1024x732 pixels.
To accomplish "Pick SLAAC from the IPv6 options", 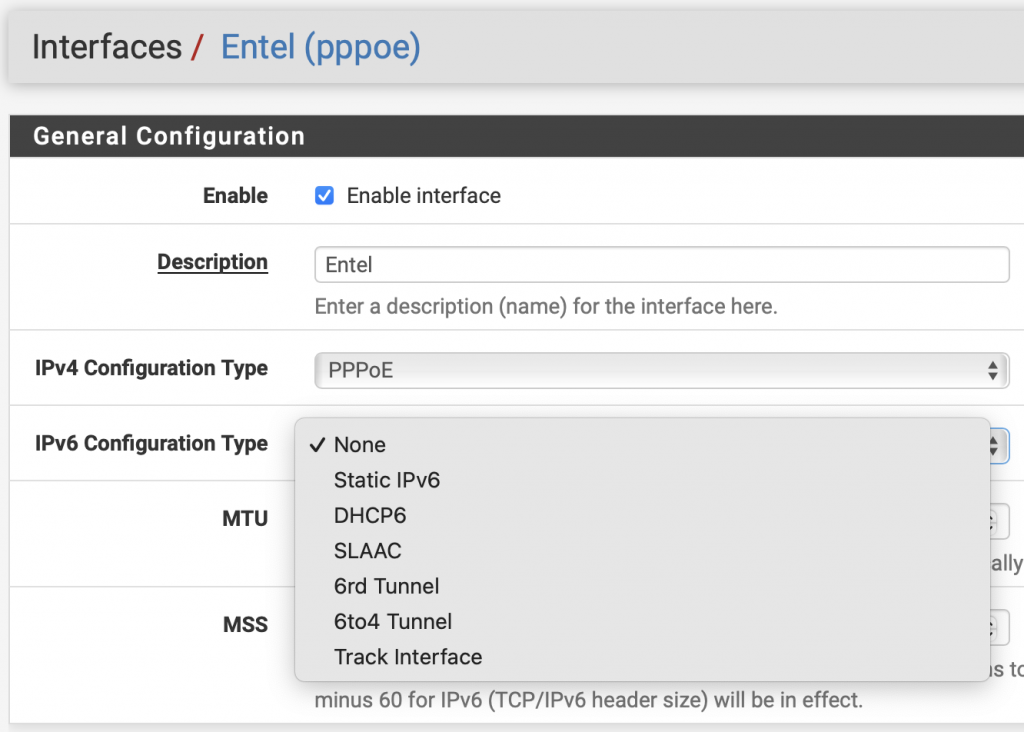I will (367, 551).
